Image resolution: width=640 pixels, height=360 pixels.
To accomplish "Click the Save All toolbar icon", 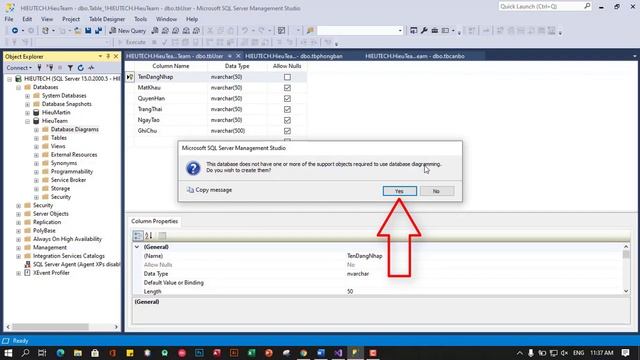I will (98, 31).
